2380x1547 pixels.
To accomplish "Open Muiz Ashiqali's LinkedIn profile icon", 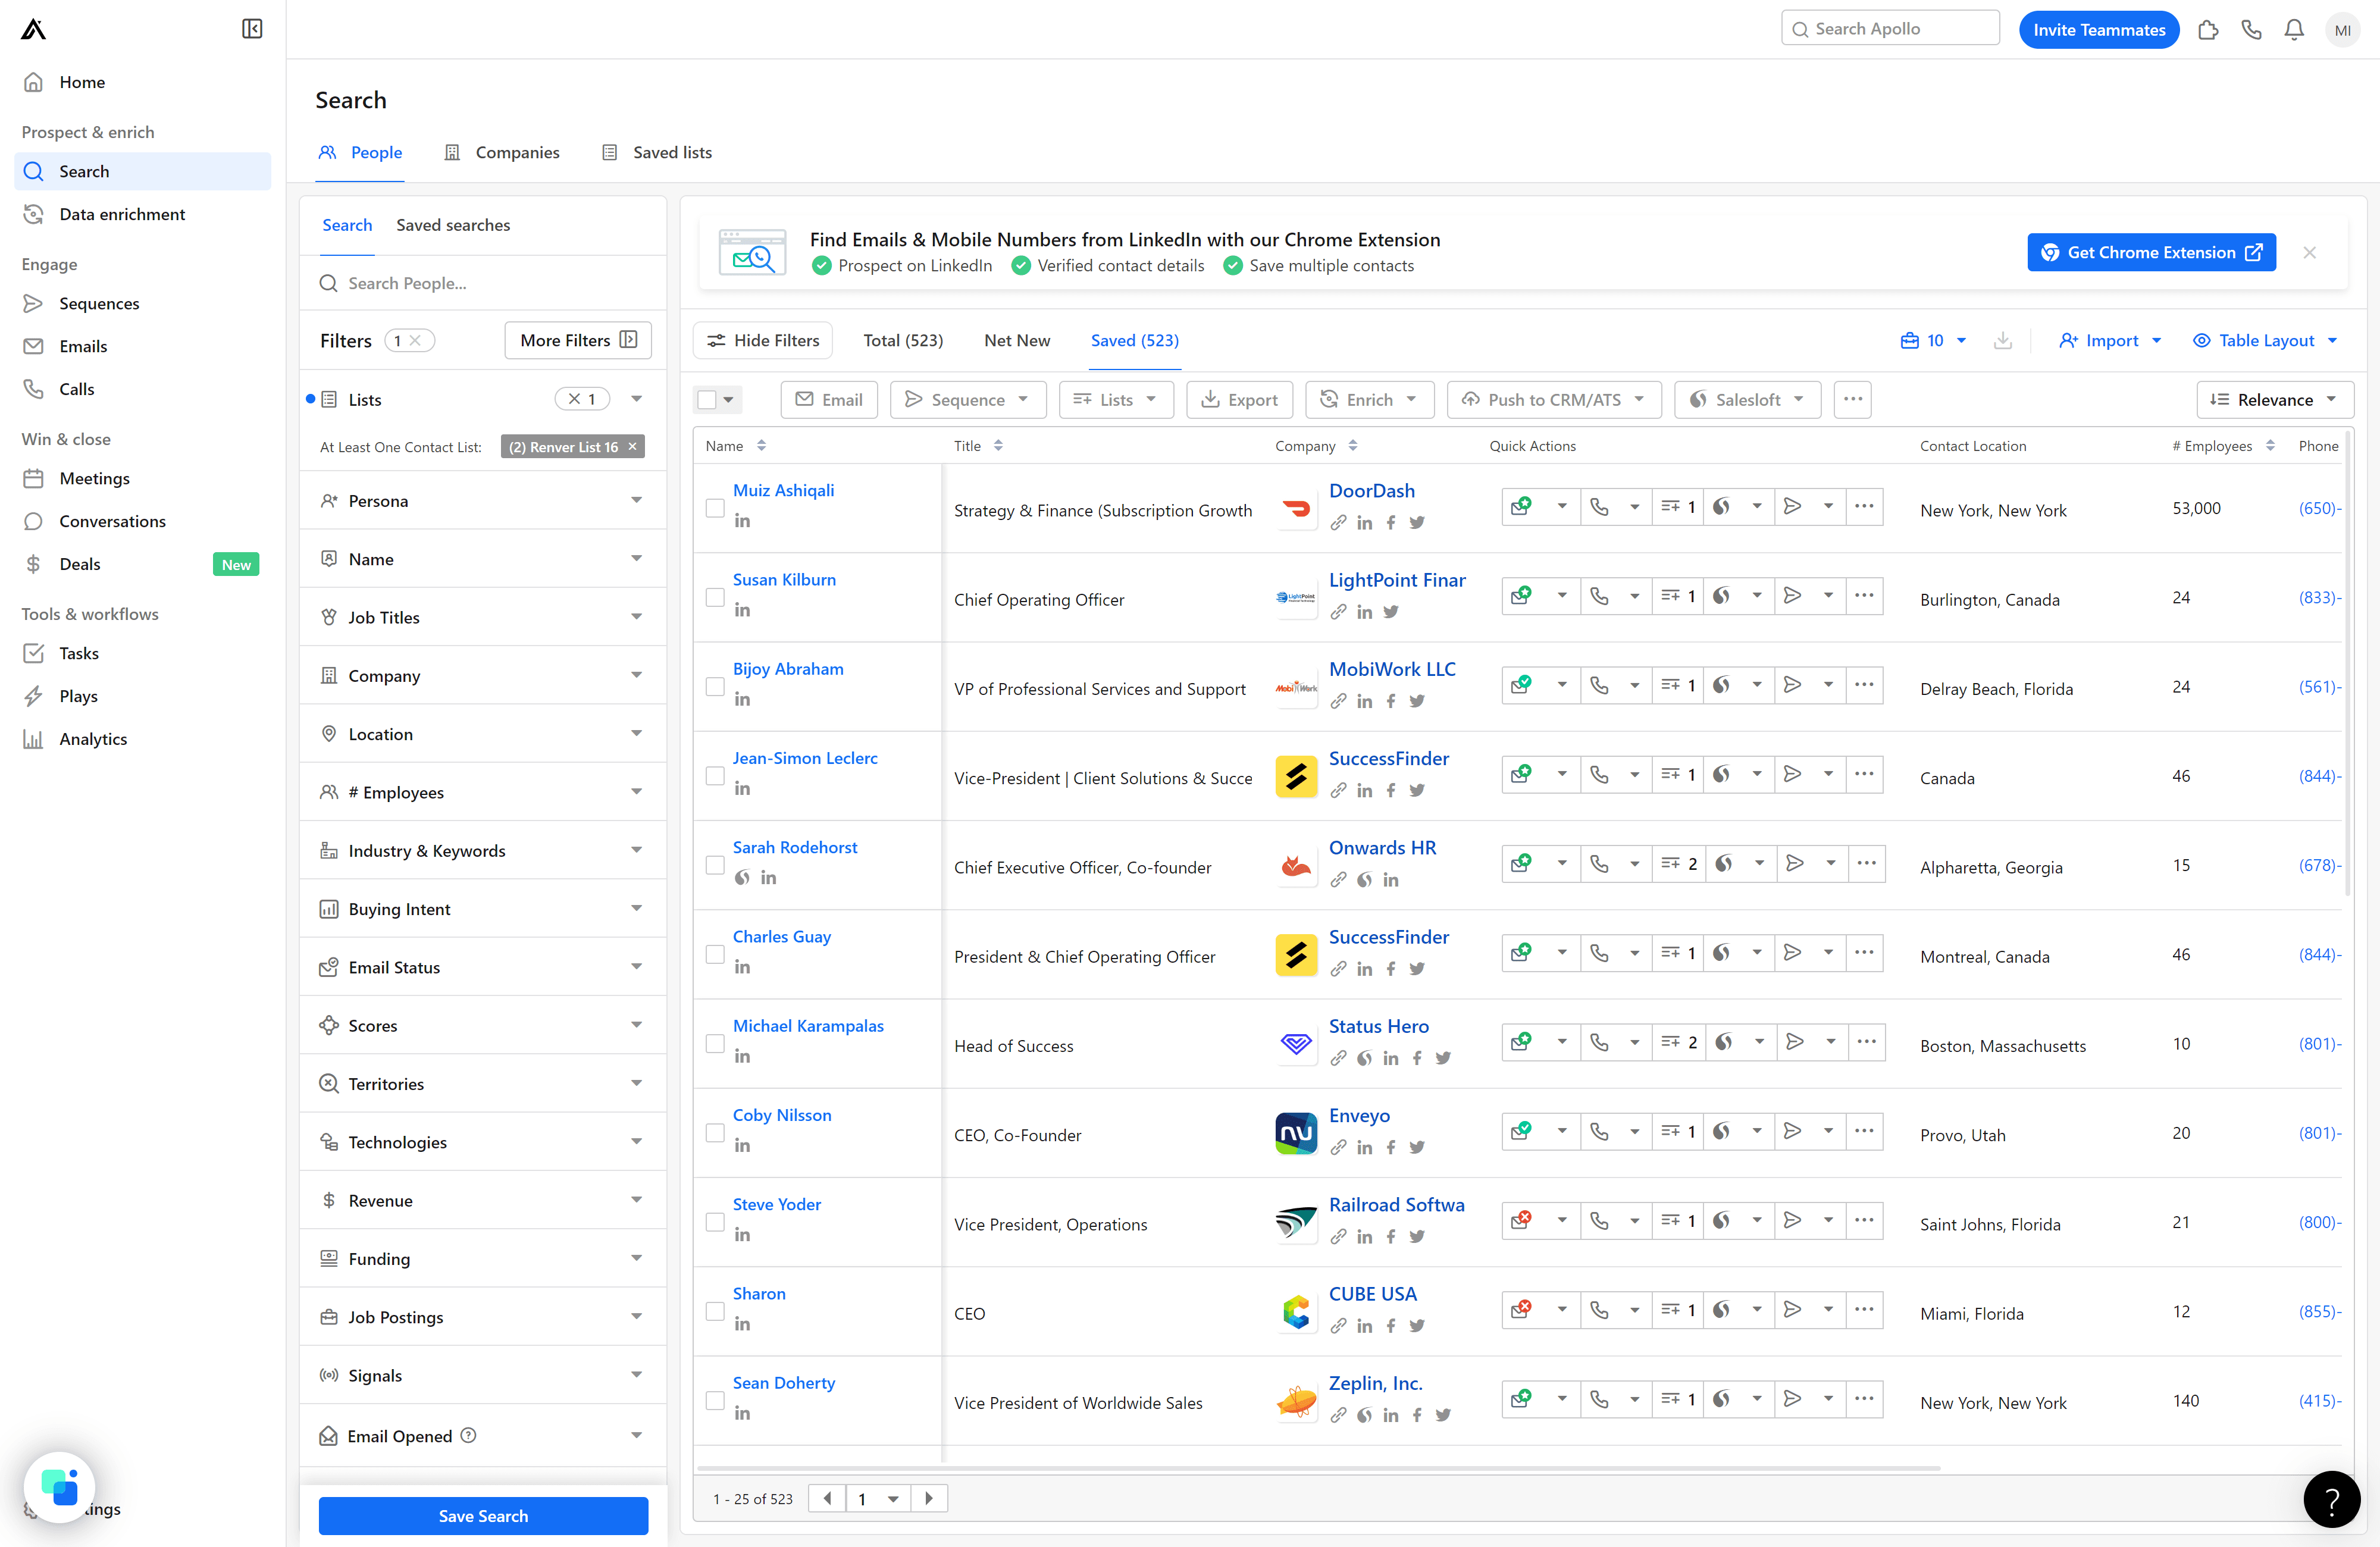I will 742,521.
